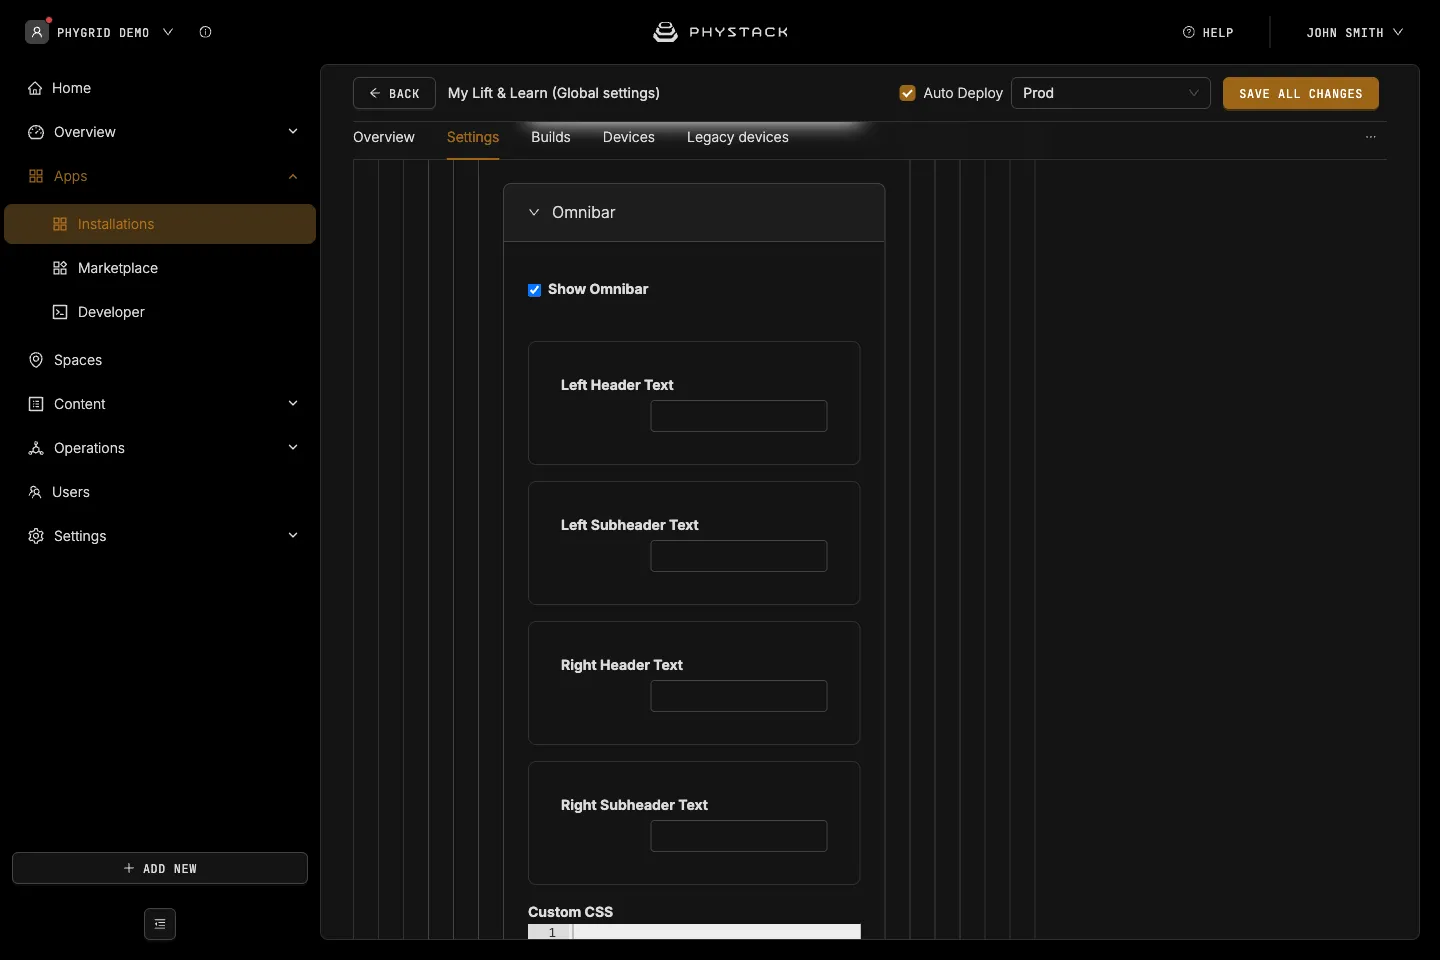Click the Home house icon
The height and width of the screenshot is (960, 1440).
pyautogui.click(x=35, y=88)
